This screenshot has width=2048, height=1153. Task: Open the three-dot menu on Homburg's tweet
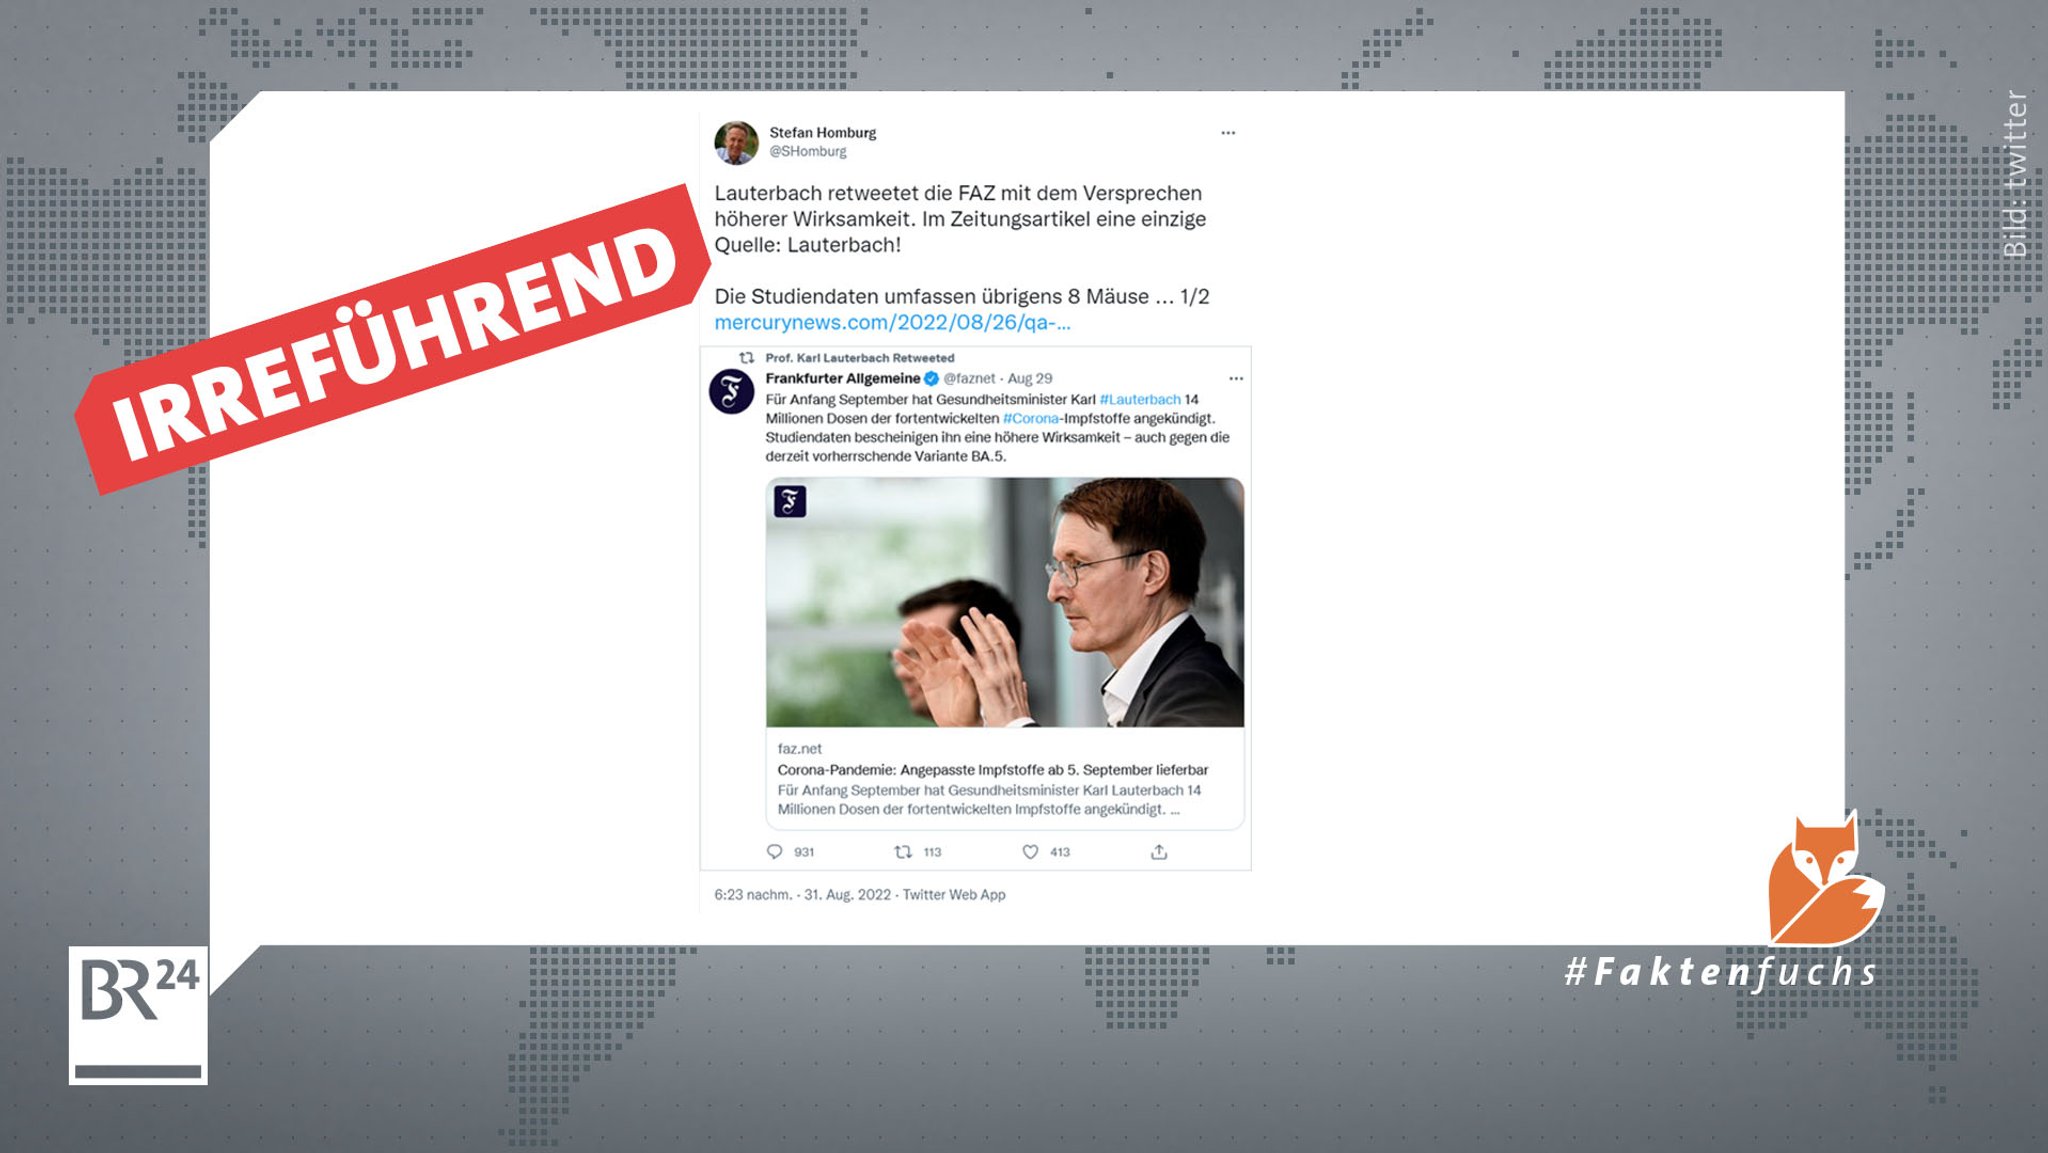pyautogui.click(x=1228, y=133)
